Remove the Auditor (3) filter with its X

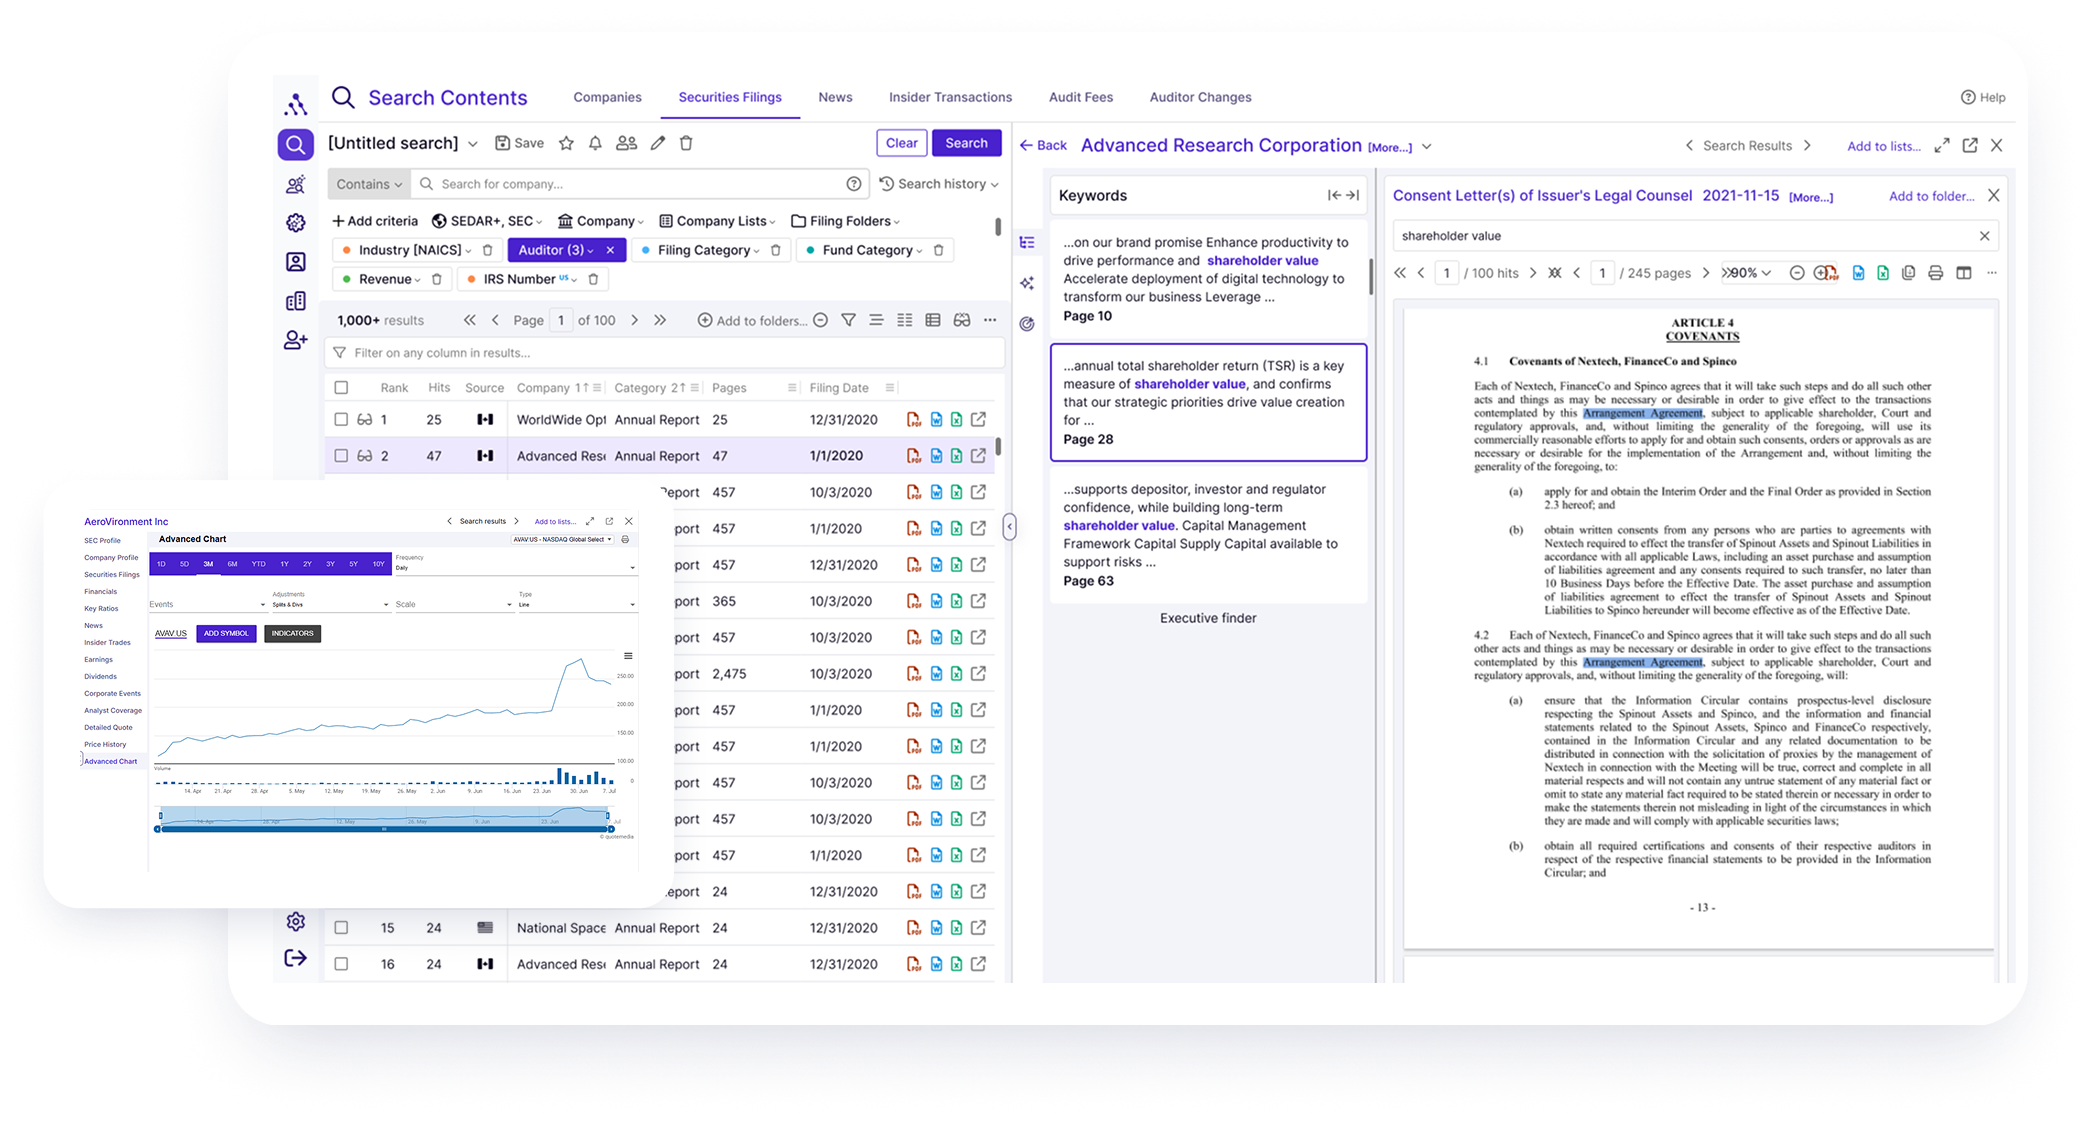click(x=610, y=250)
